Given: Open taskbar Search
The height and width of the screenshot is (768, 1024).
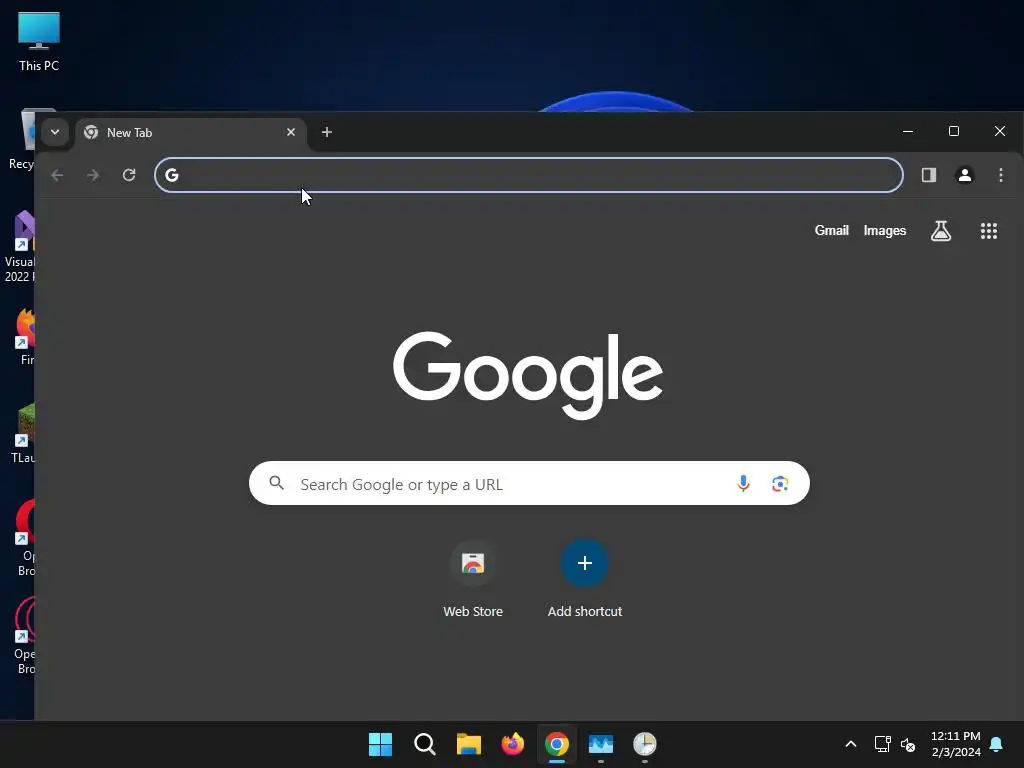Looking at the screenshot, I should click(424, 744).
